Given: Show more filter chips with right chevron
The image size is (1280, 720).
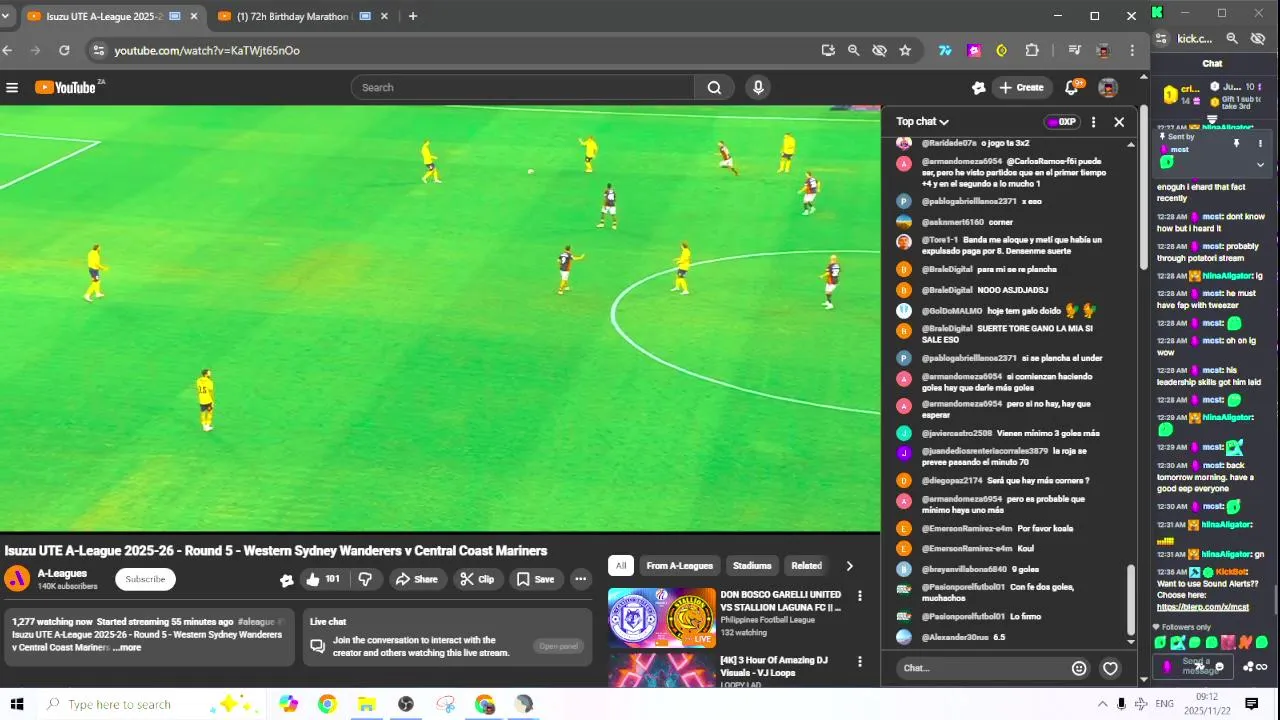Looking at the screenshot, I should tap(849, 566).
